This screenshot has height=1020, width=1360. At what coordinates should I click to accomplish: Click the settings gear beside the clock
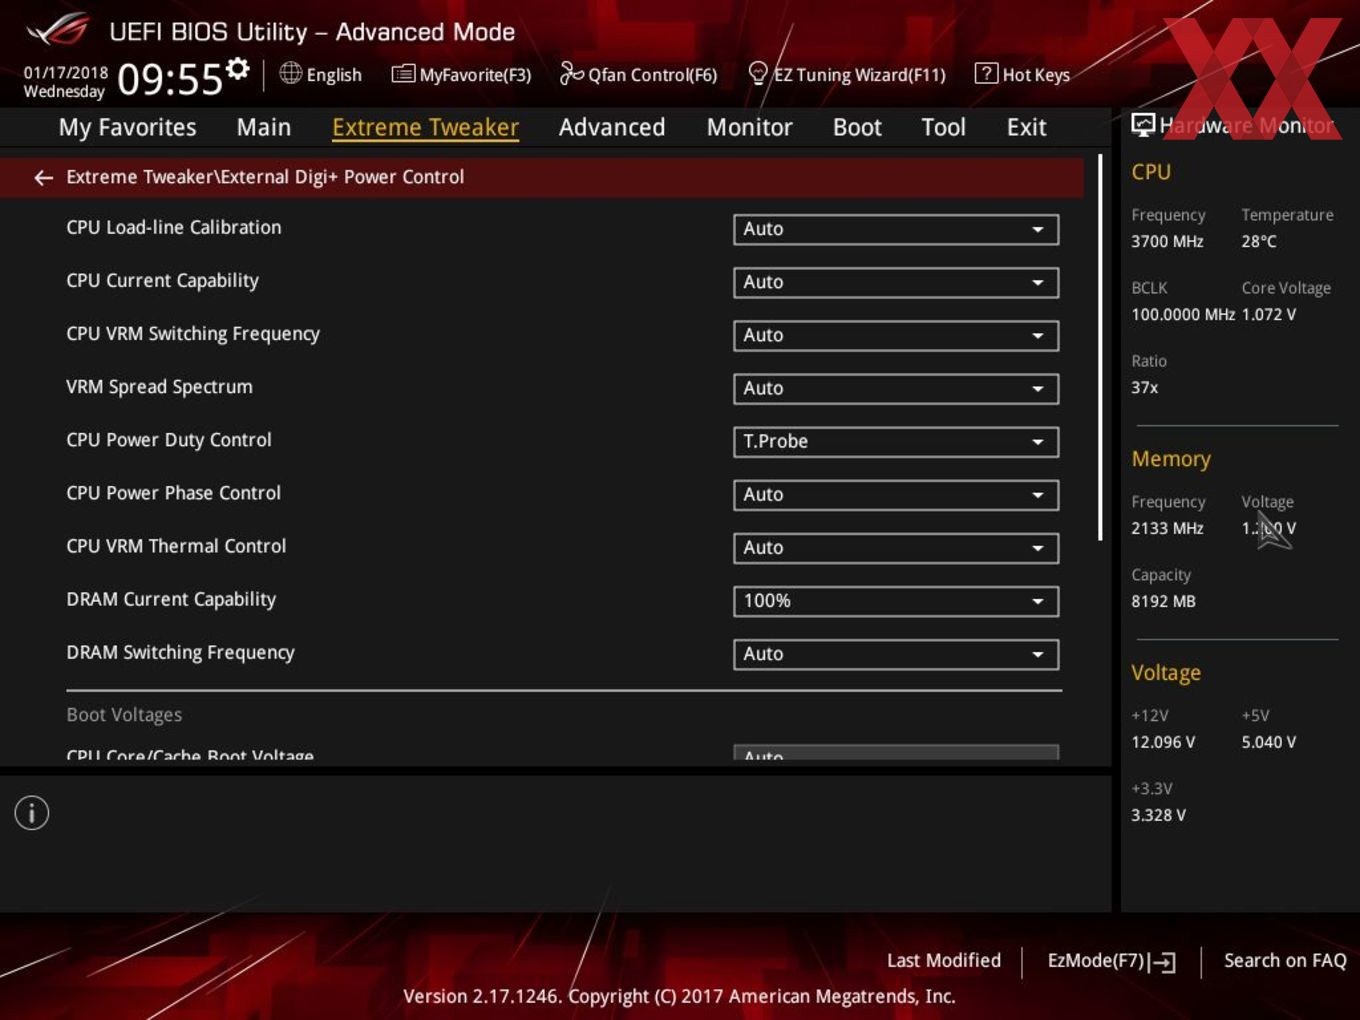click(x=237, y=69)
